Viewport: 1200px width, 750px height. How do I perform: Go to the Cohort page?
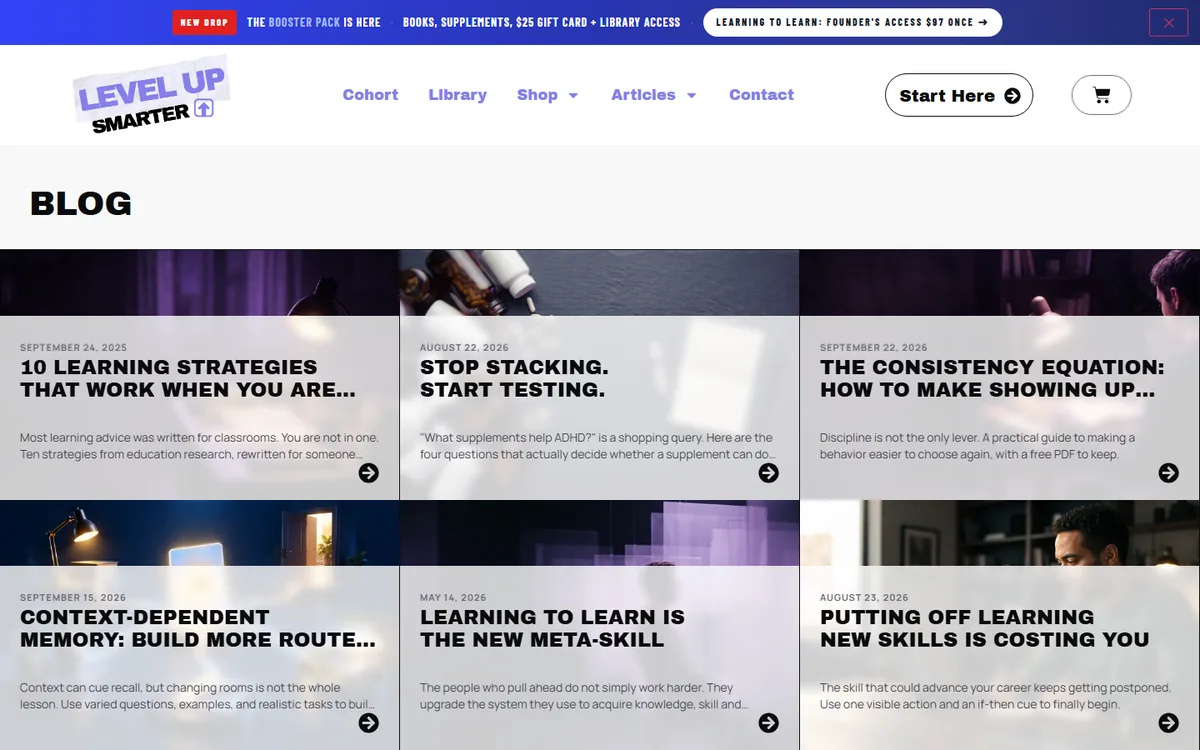coord(370,95)
